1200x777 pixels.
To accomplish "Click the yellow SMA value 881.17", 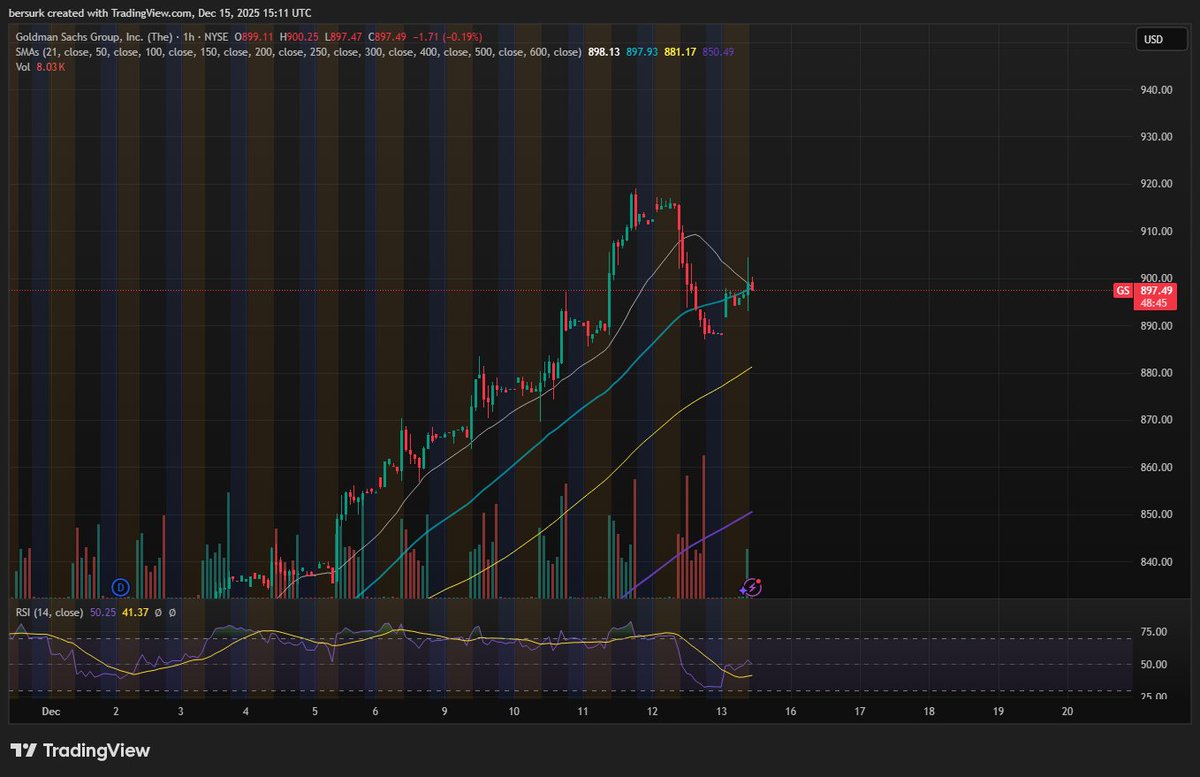I will [x=682, y=51].
